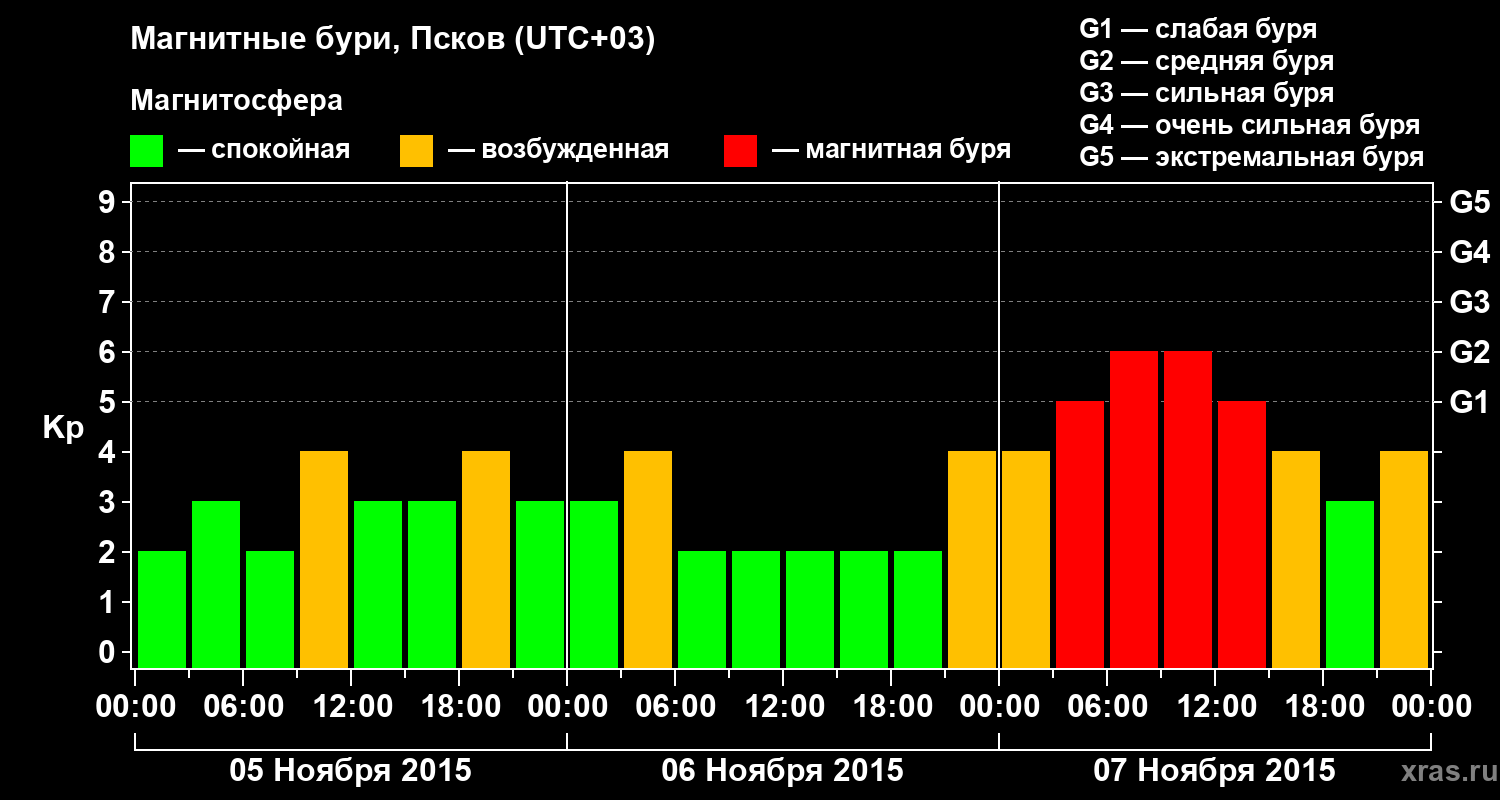Viewport: 1500px width, 800px height.
Task: Click the '— возбужденная' legend label
Action: [x=558, y=150]
